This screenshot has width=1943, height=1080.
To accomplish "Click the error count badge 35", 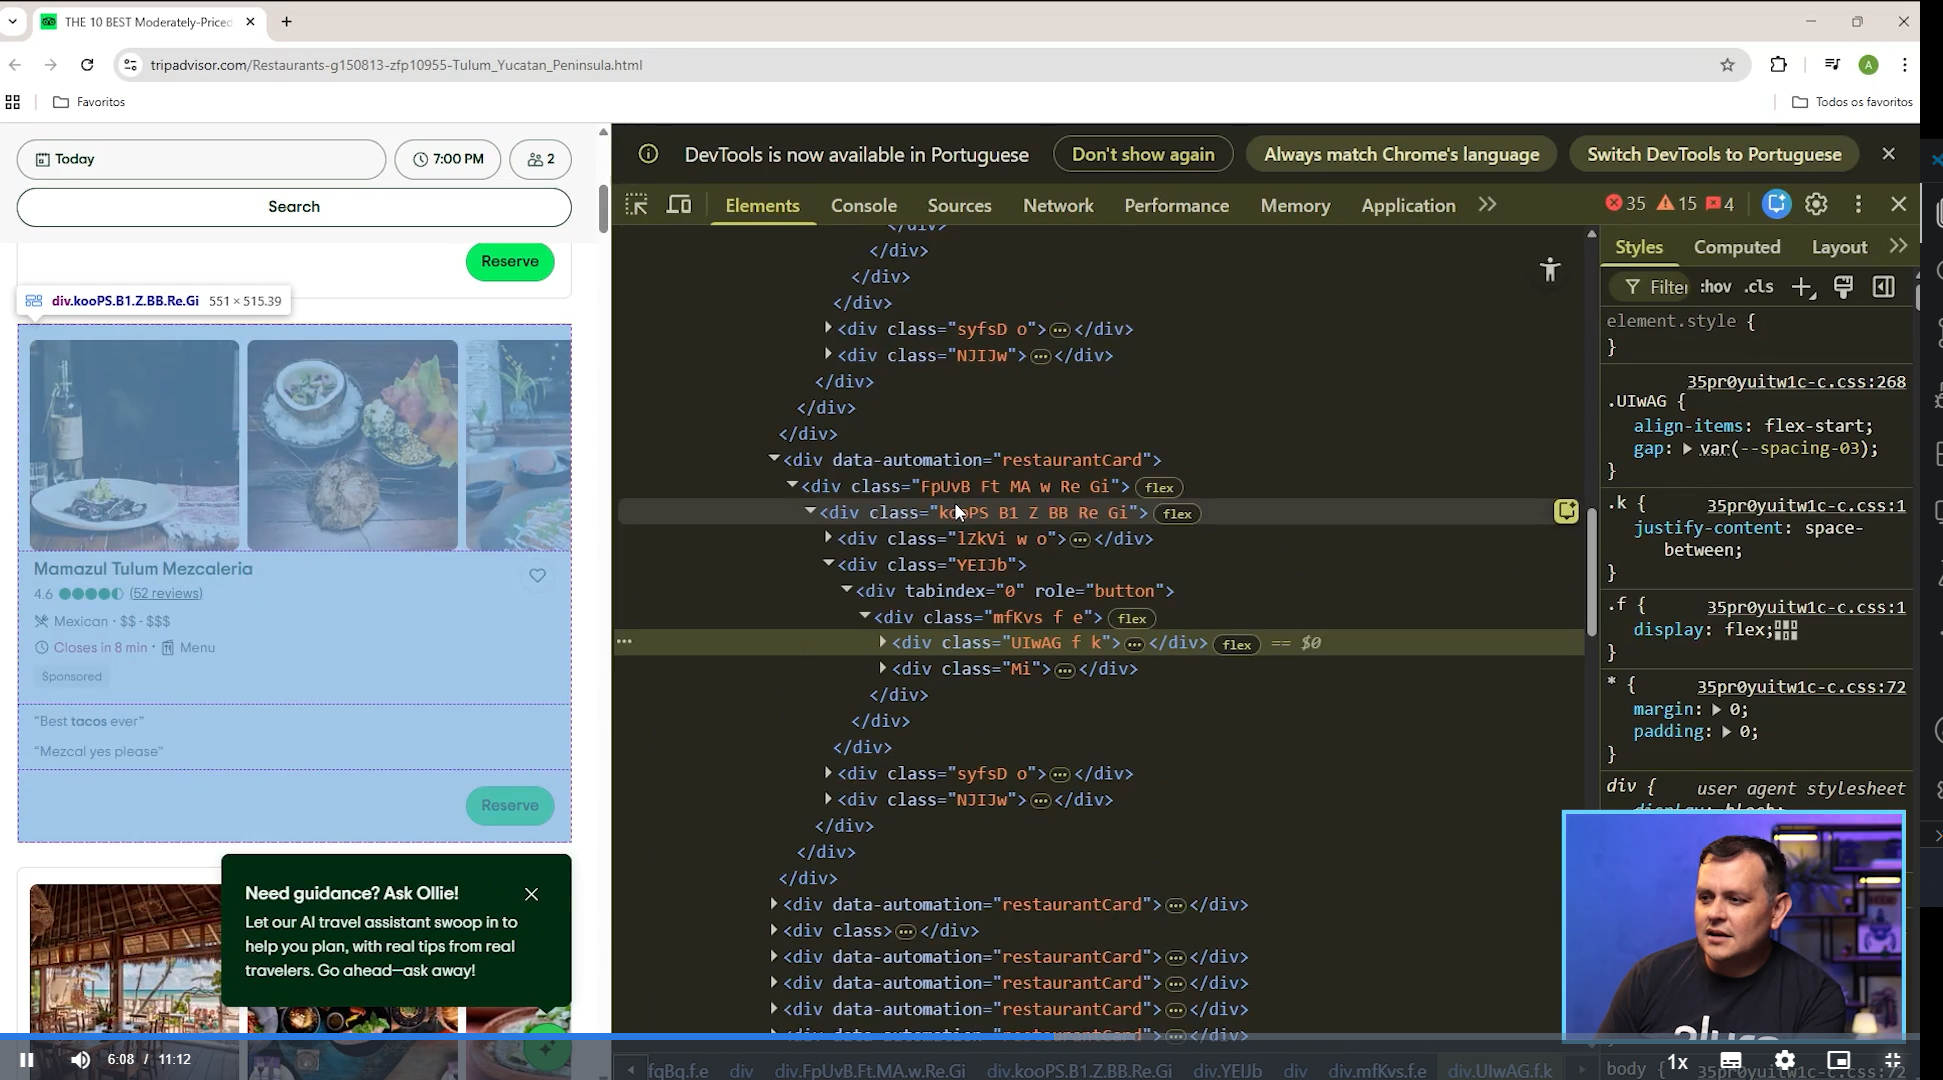I will (x=1626, y=204).
